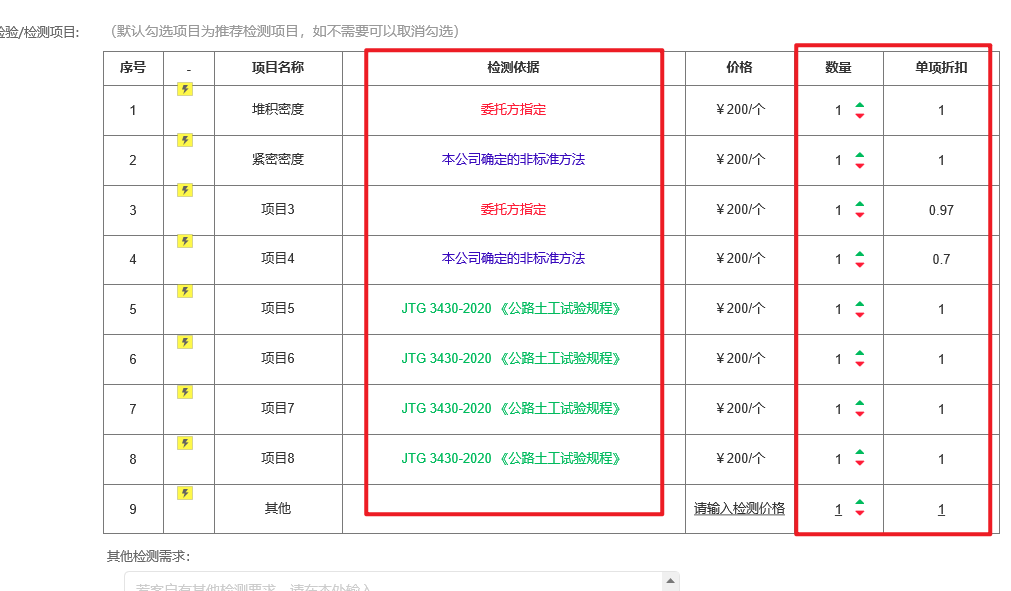Screen dimensions: 1011x591
Task: Decrease quantity for 紧密密度 with red arrow
Action: [859, 166]
